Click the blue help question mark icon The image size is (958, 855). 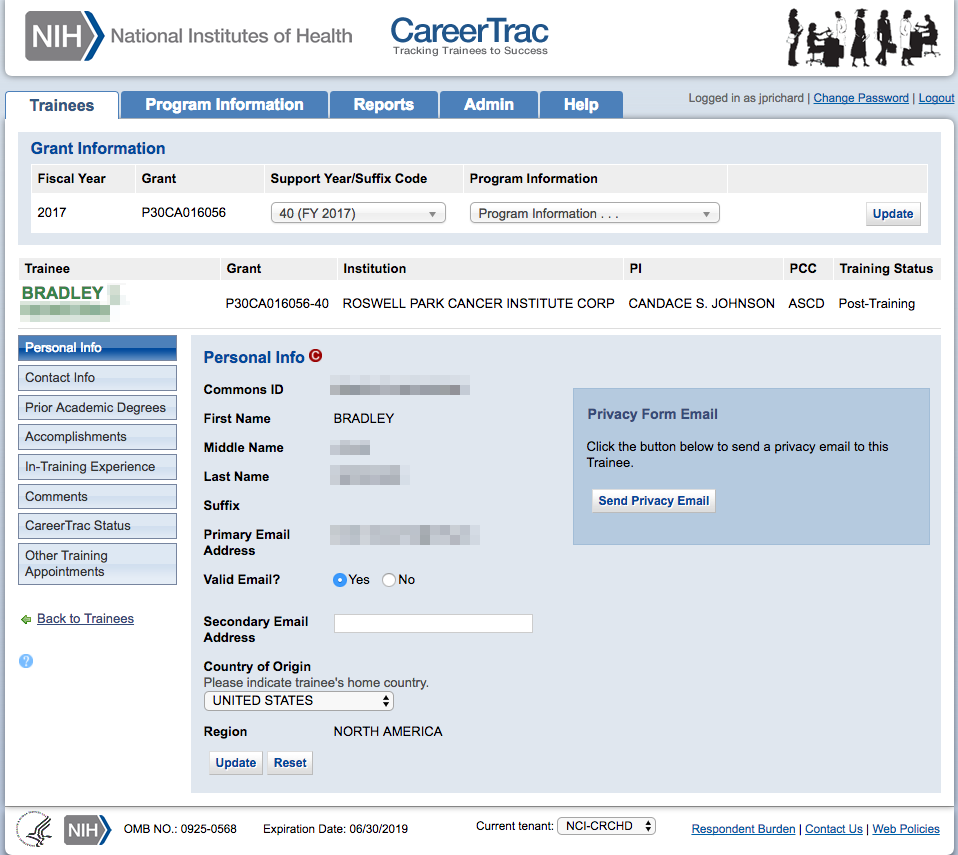(26, 661)
